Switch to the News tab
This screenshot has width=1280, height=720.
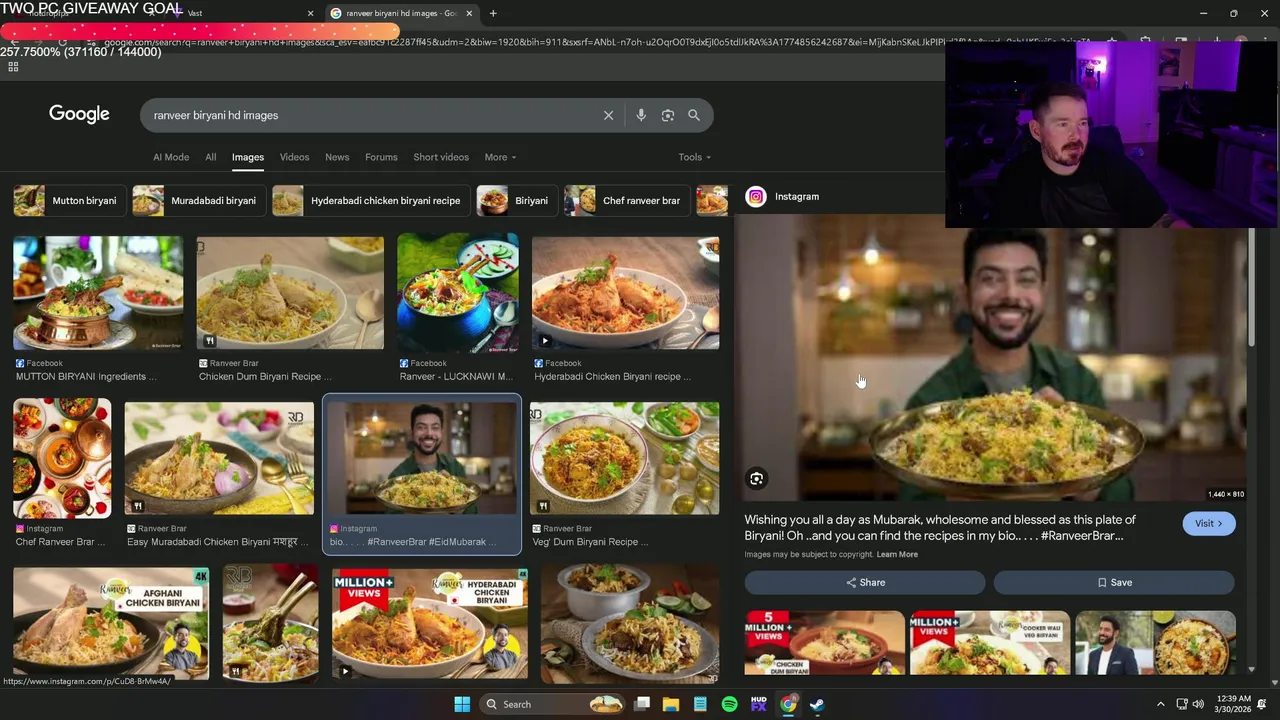pos(337,157)
